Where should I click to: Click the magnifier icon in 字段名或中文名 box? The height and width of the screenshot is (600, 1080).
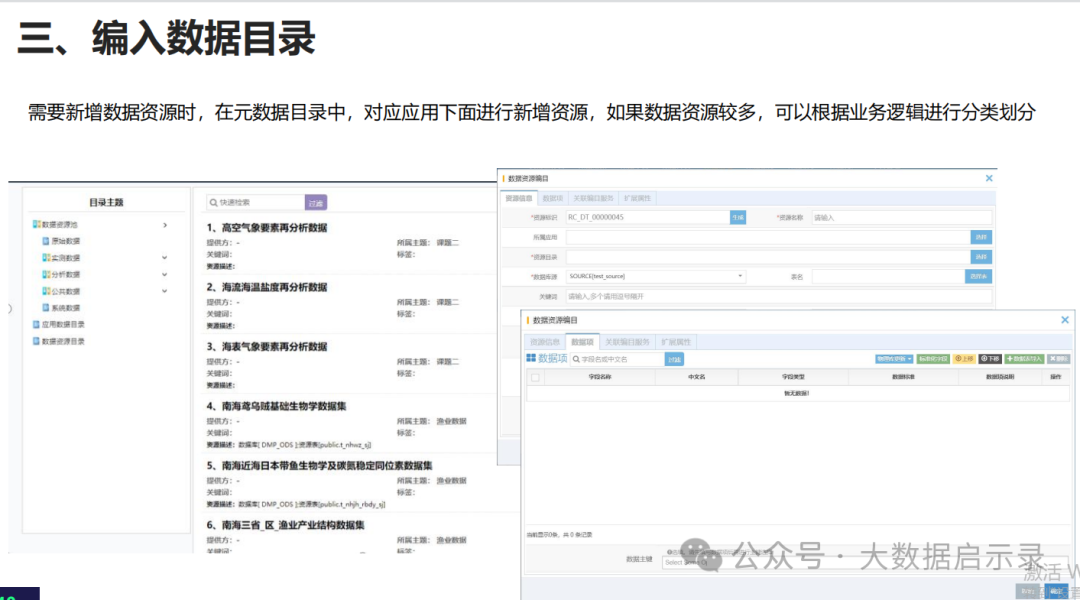tap(577, 360)
